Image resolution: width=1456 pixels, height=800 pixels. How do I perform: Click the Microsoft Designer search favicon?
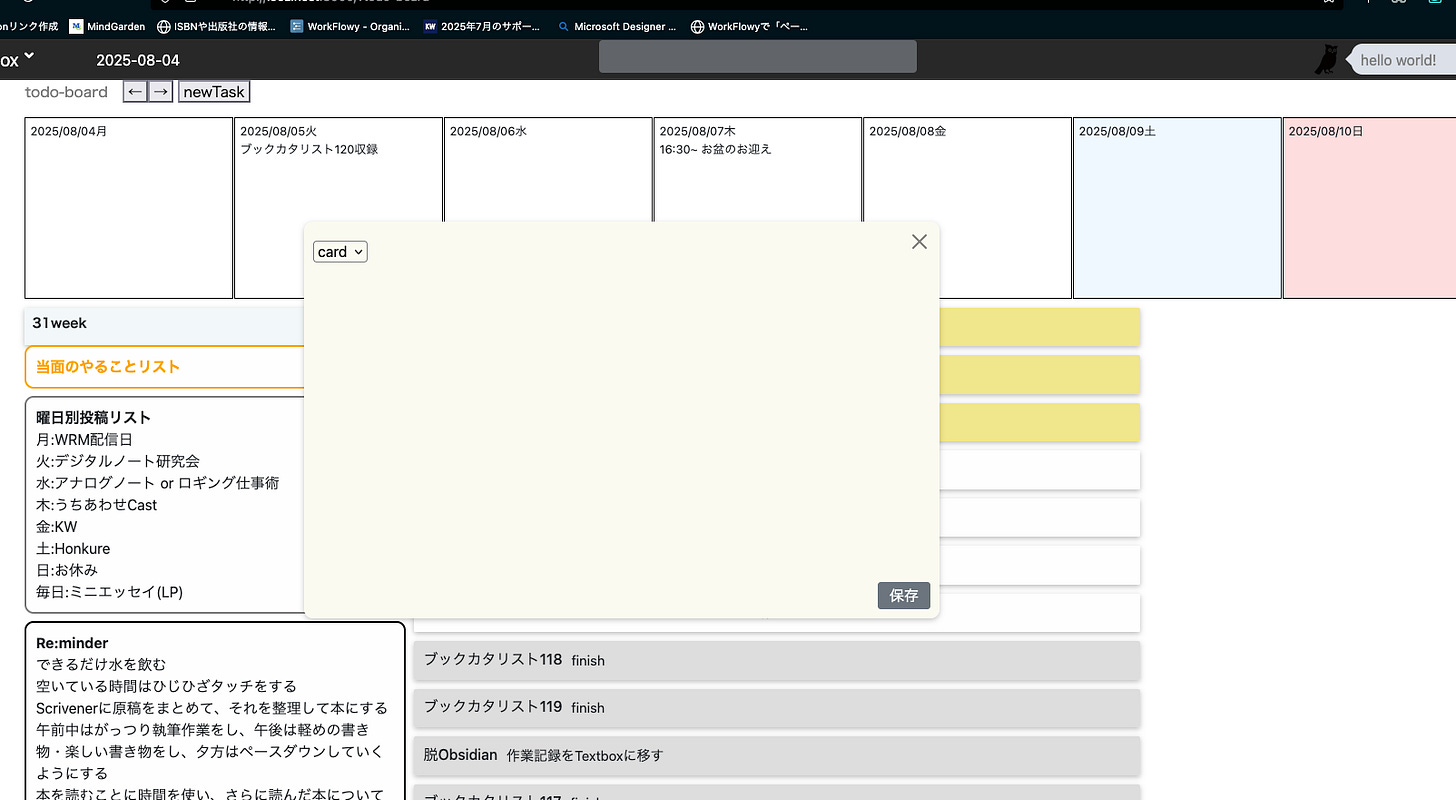tap(564, 27)
